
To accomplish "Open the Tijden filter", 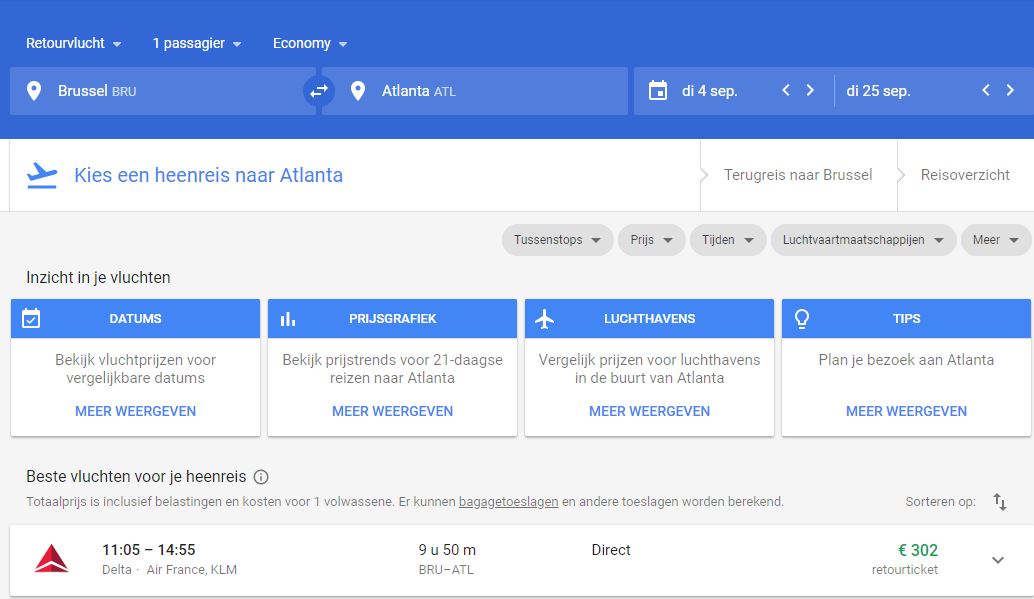I will 727,240.
